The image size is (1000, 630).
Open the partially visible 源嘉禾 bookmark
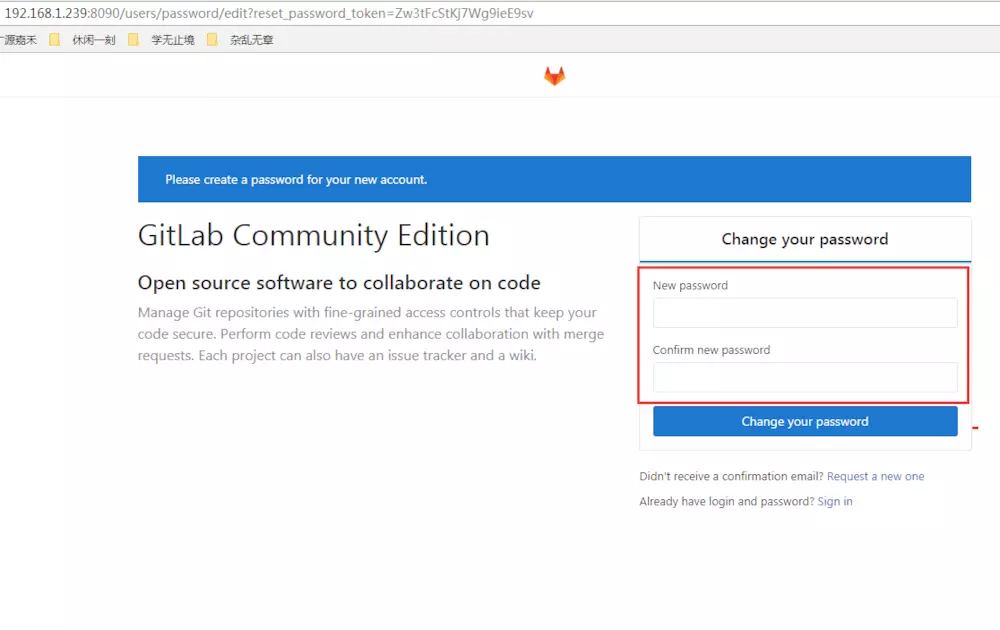pyautogui.click(x=18, y=40)
